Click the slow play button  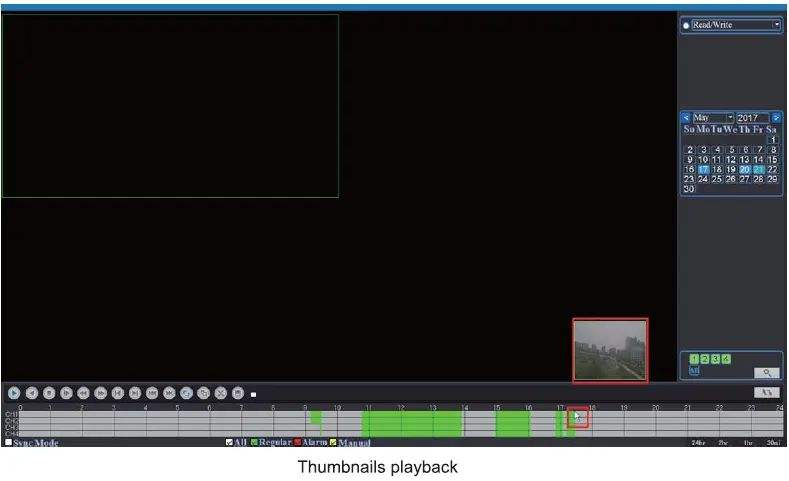pyautogui.click(x=66, y=393)
